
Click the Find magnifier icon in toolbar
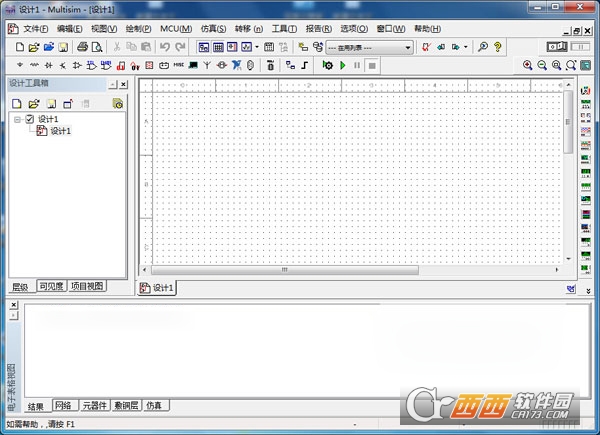coord(483,47)
